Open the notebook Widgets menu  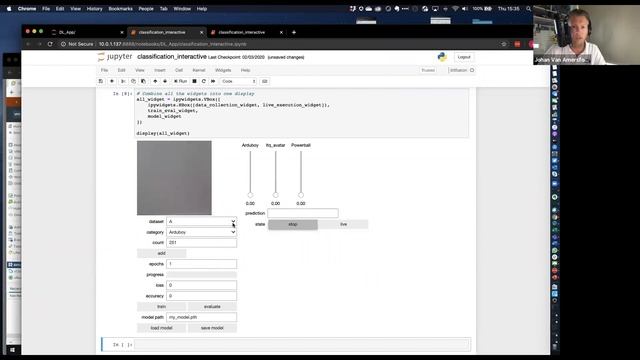[223, 70]
